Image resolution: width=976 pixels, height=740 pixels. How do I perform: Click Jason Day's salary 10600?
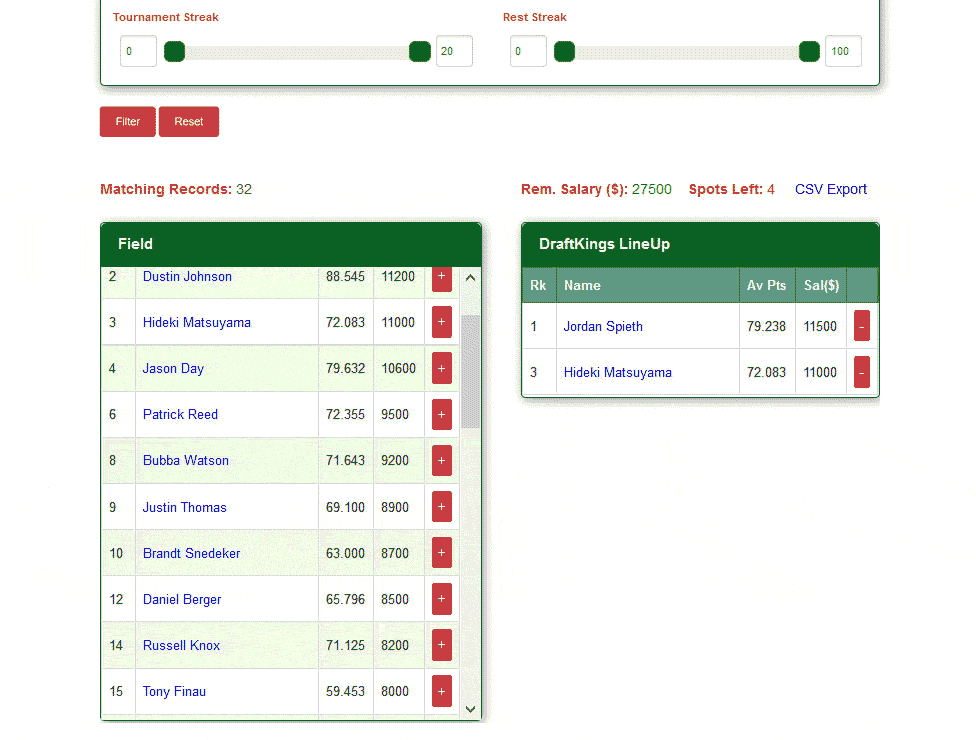click(398, 368)
